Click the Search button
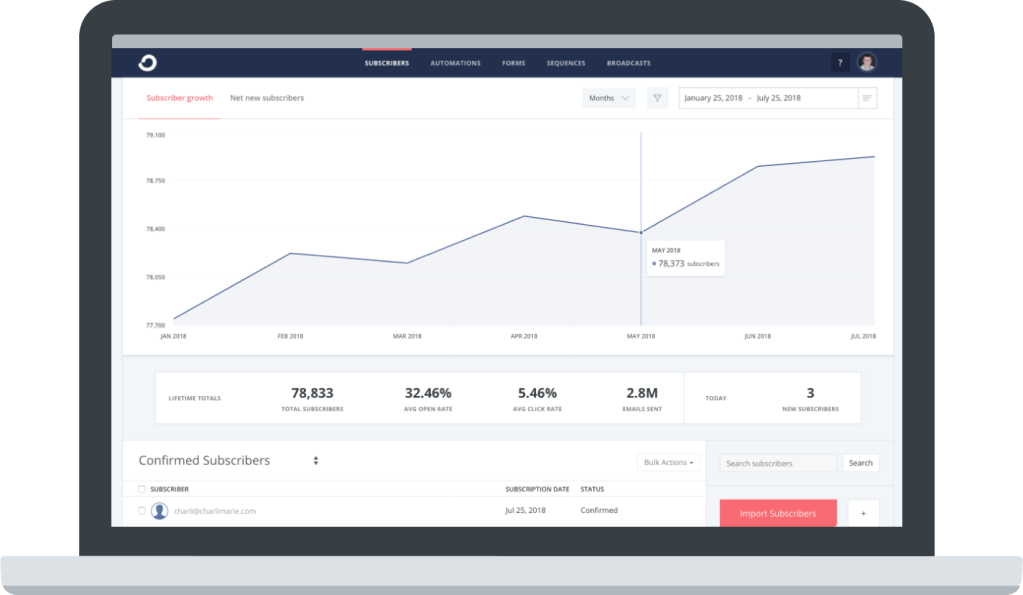This screenshot has height=595, width=1023. pos(860,463)
